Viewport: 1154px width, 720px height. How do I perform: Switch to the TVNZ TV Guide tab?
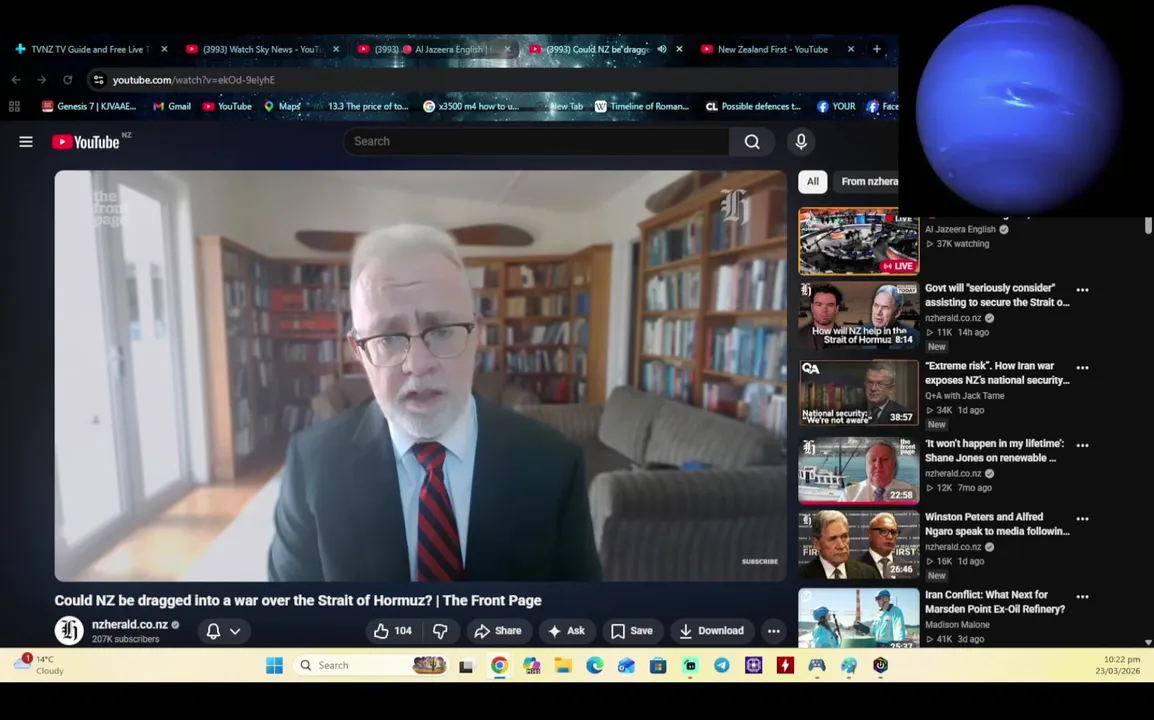[88, 49]
